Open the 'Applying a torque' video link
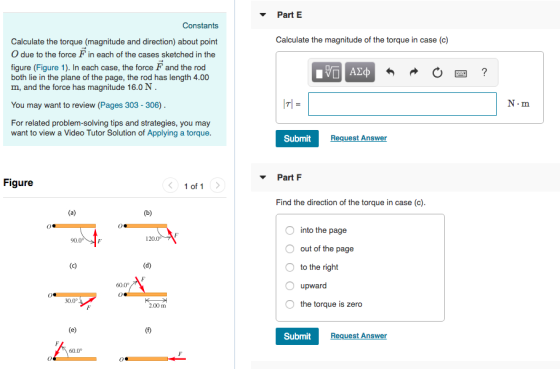Screen dimensions: 560x369 tap(179, 133)
